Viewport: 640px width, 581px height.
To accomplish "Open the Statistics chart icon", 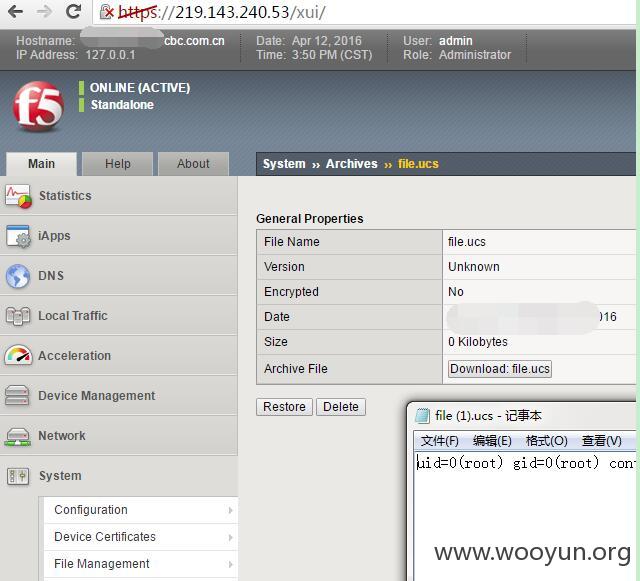I will pyautogui.click(x=18, y=196).
